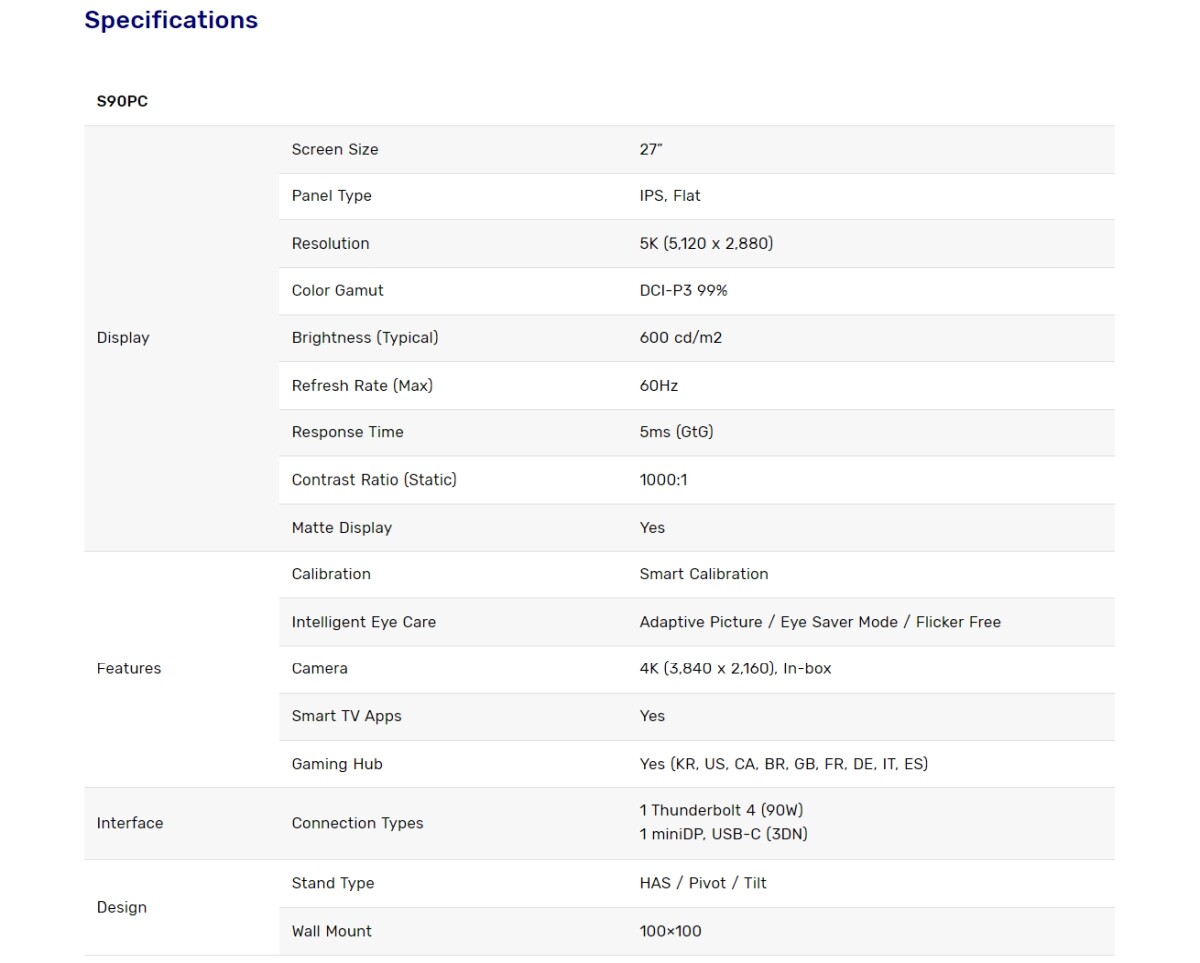This screenshot has height=963, width=1200.
Task: Select the 4K (3,840 x 2,160), In-box value
Action: (736, 669)
